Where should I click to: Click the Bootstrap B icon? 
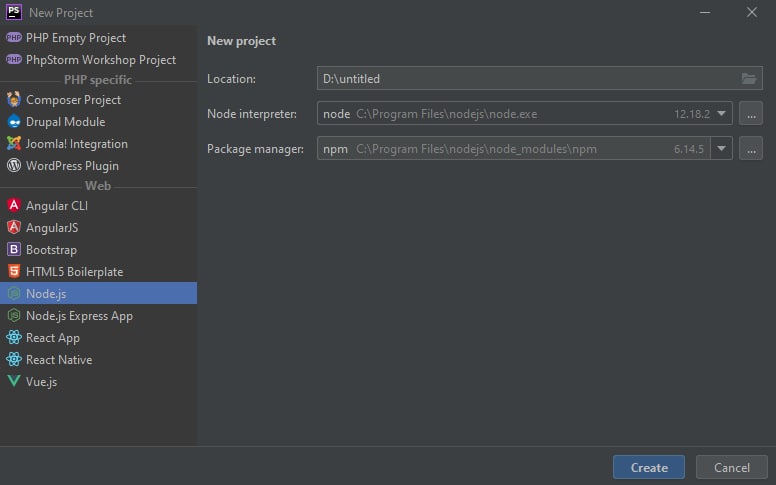pyautogui.click(x=14, y=249)
